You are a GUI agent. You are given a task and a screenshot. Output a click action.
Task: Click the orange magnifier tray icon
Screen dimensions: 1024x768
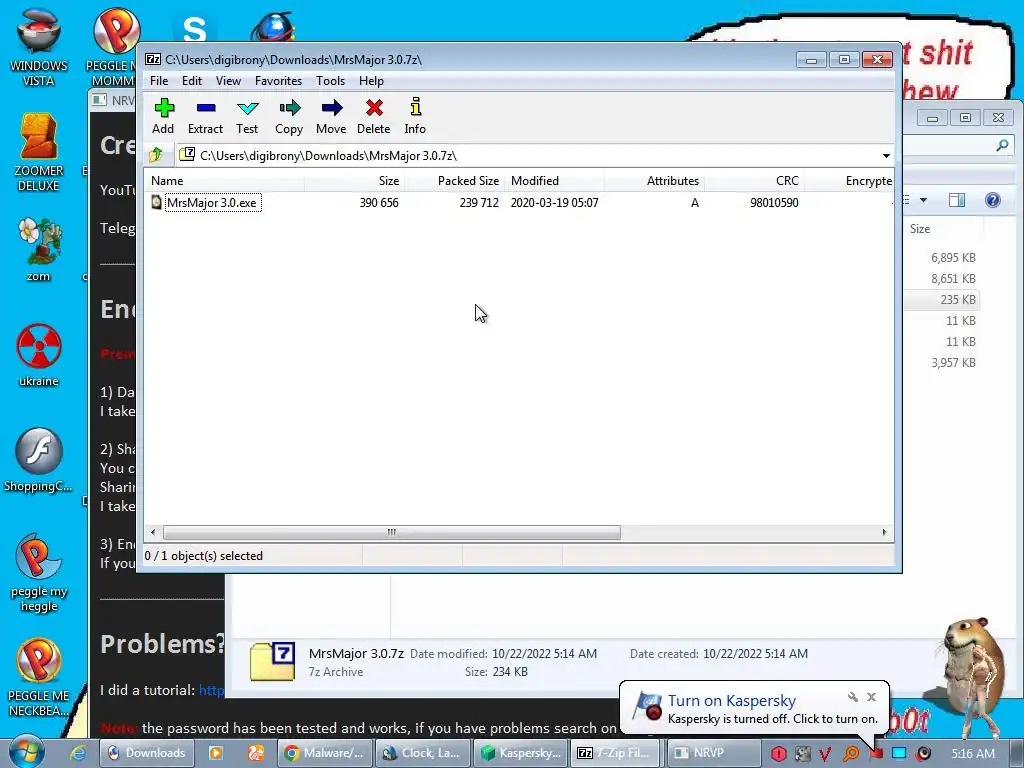point(851,754)
